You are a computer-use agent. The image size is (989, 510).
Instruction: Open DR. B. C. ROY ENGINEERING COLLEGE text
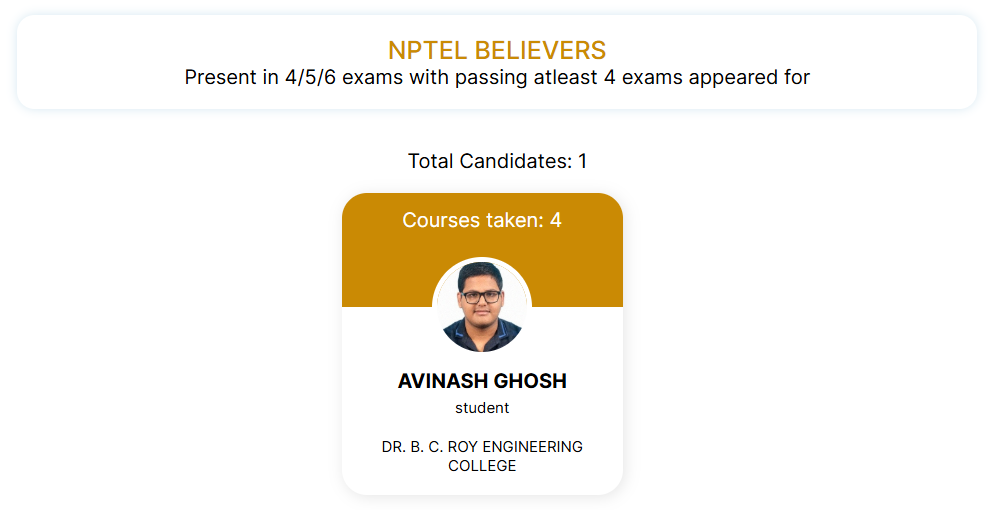(x=482, y=456)
